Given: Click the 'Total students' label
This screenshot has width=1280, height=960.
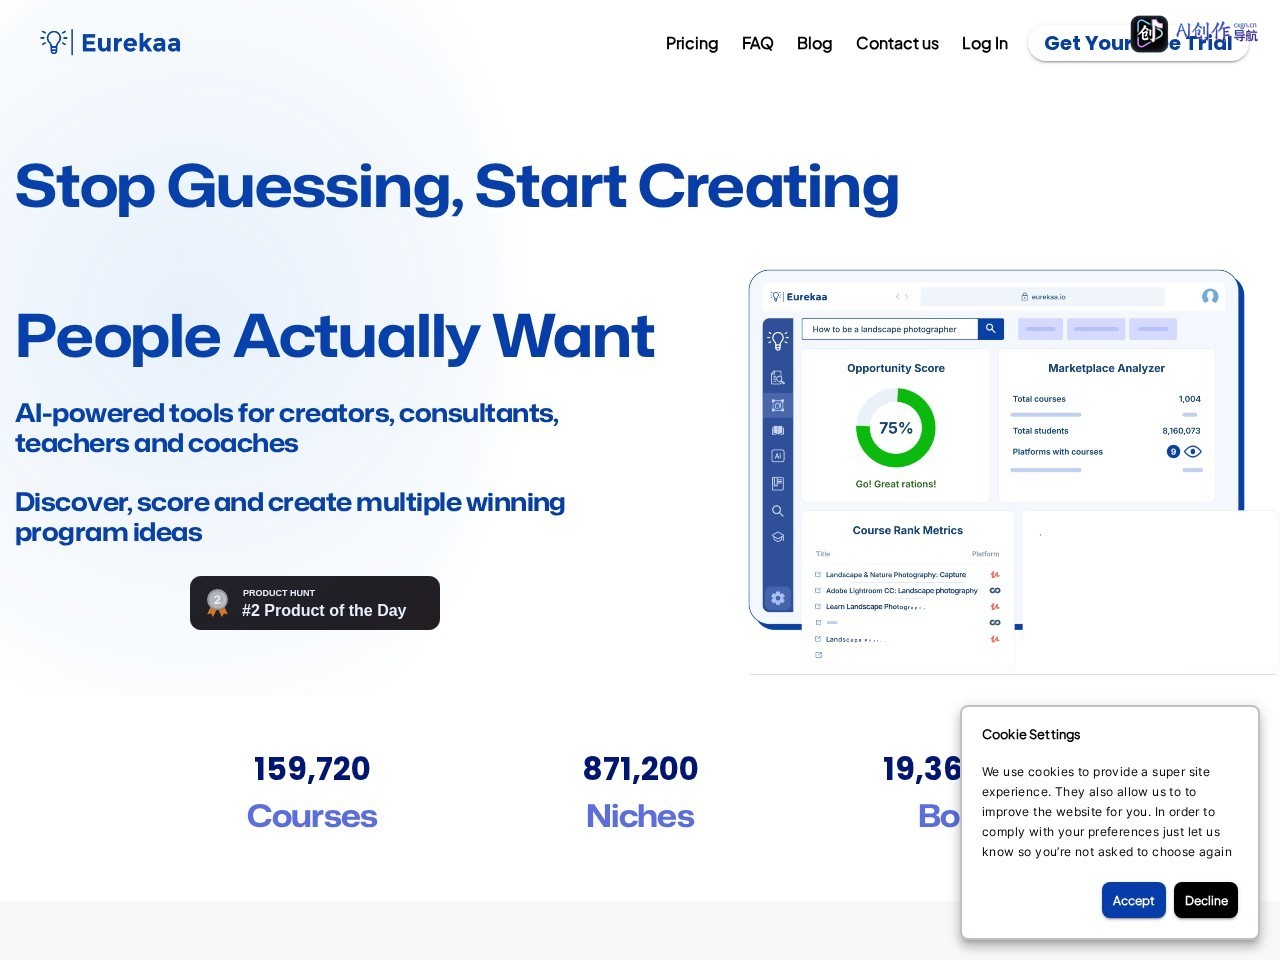Looking at the screenshot, I should 1040,431.
